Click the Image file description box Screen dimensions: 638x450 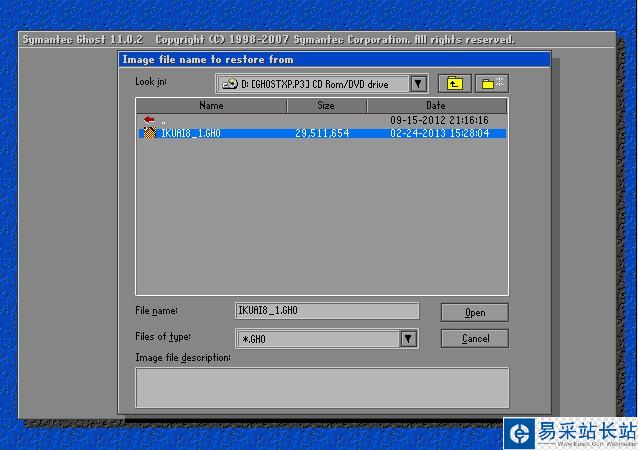click(x=322, y=387)
